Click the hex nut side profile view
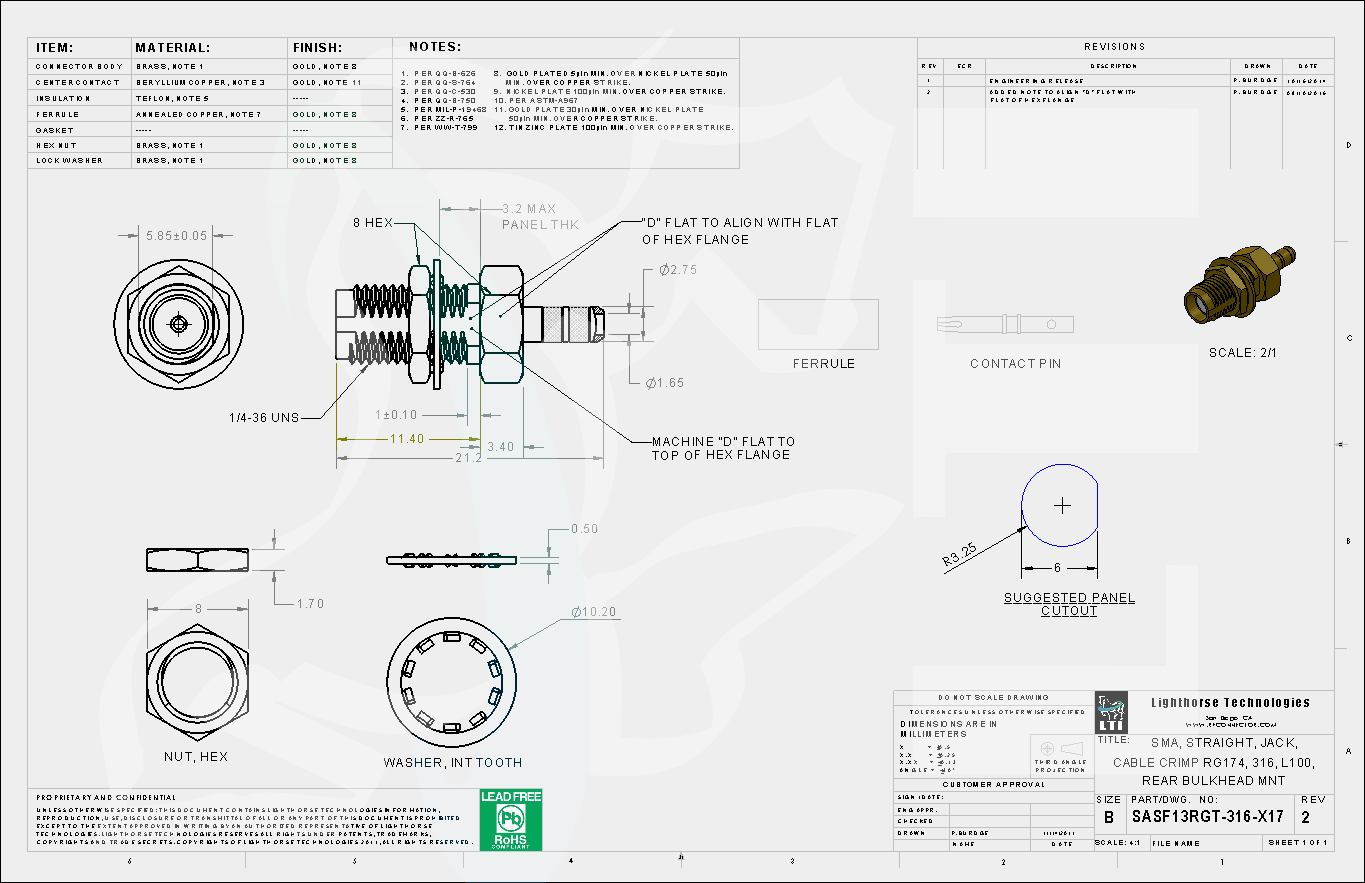The image size is (1365, 883). (197, 560)
